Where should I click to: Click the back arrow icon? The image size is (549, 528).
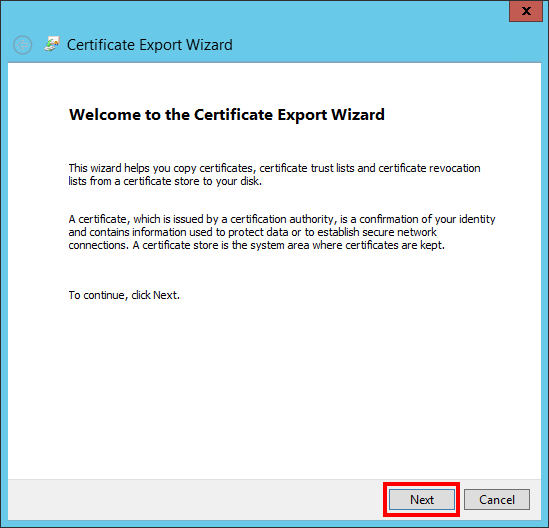(x=23, y=45)
